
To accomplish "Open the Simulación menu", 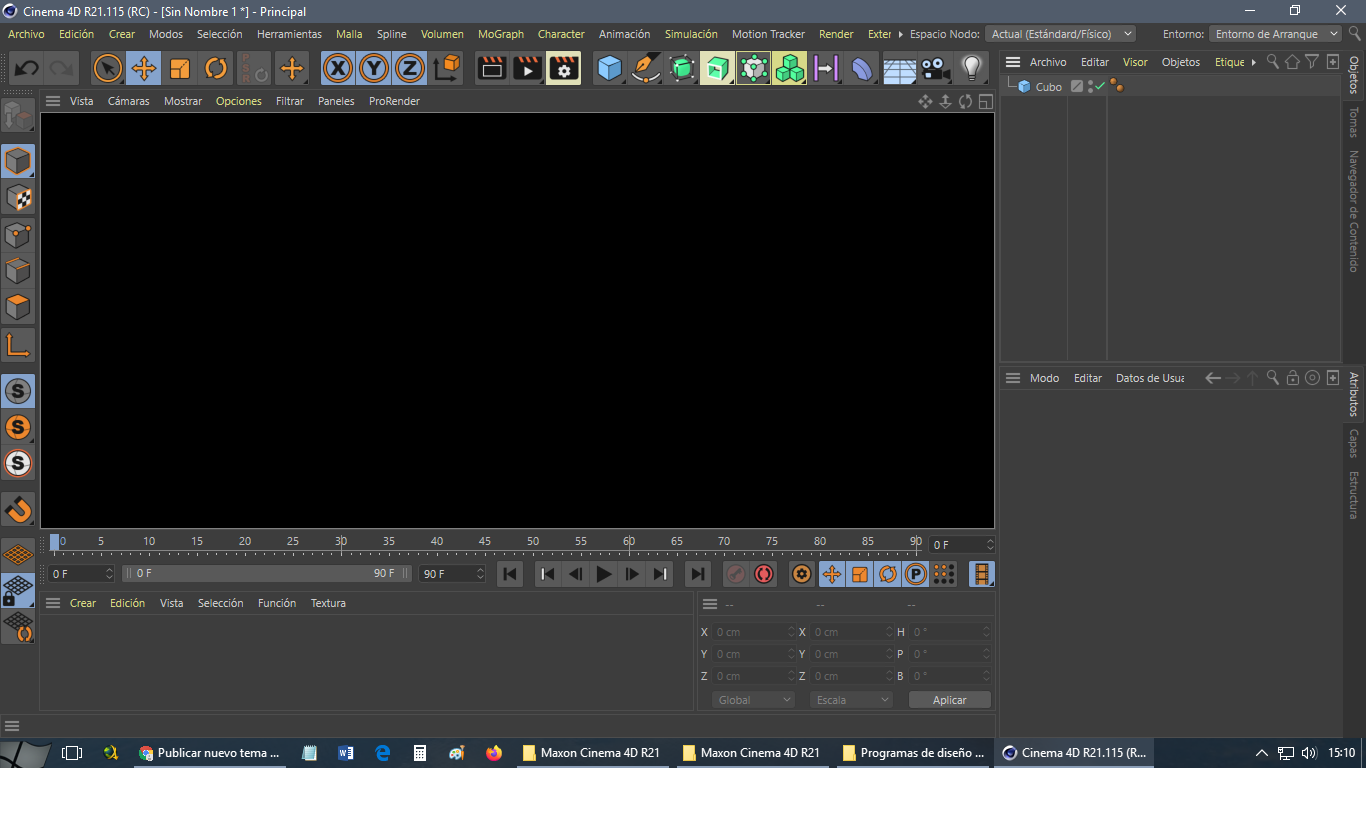I will (x=691, y=34).
